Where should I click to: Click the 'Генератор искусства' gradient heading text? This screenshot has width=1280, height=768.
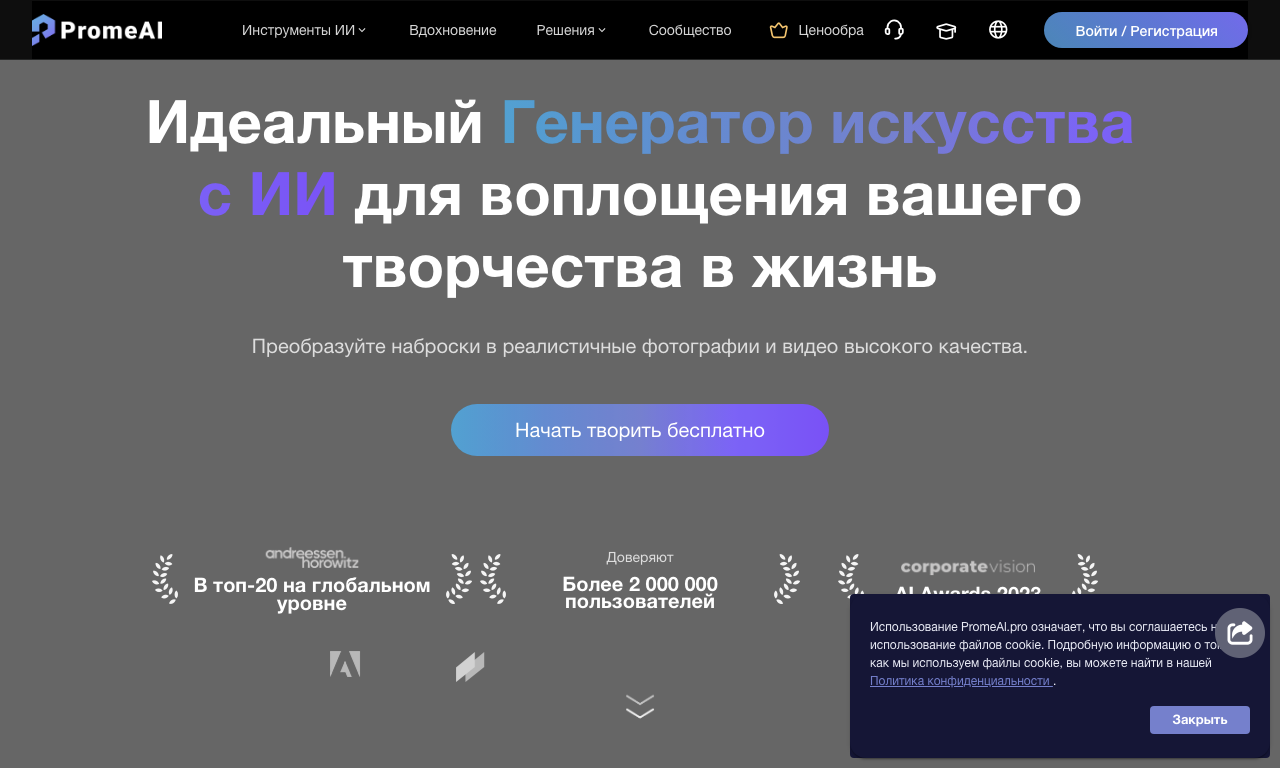[x=817, y=124]
